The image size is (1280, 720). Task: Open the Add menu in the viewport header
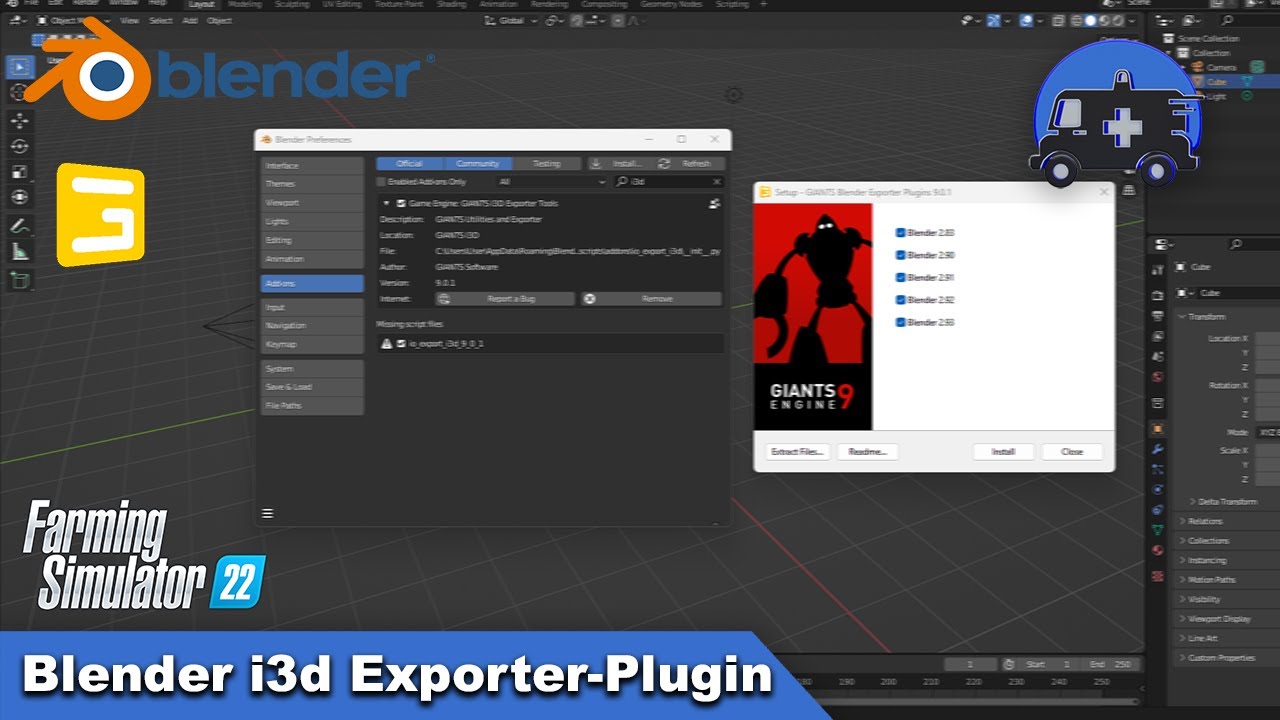pyautogui.click(x=190, y=20)
